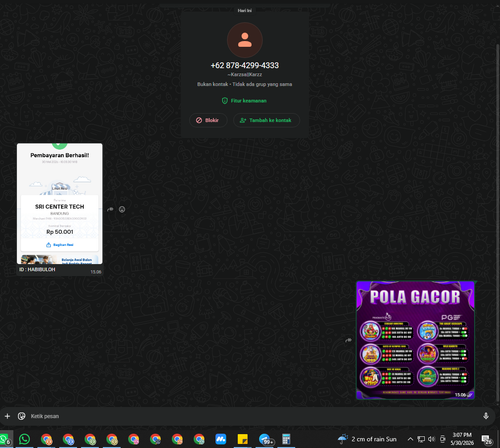
Task: Open the Pembayaran Berhasil receipt image
Action: pos(60,204)
